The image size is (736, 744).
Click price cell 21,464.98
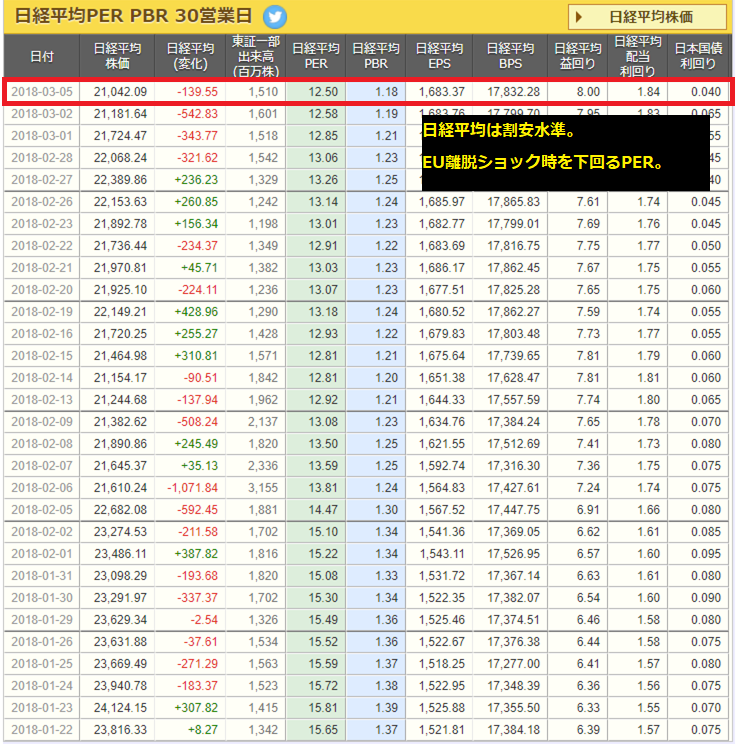(120, 355)
